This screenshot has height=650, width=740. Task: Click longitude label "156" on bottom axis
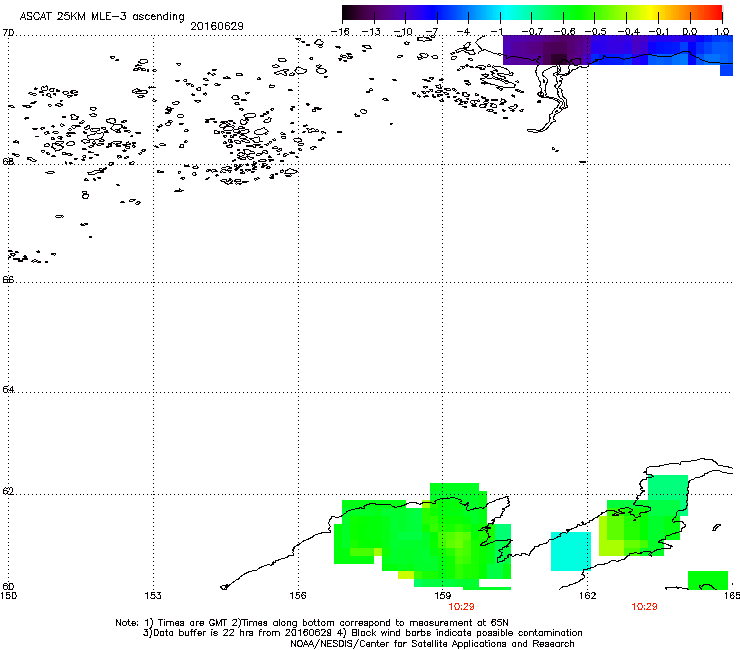click(298, 595)
